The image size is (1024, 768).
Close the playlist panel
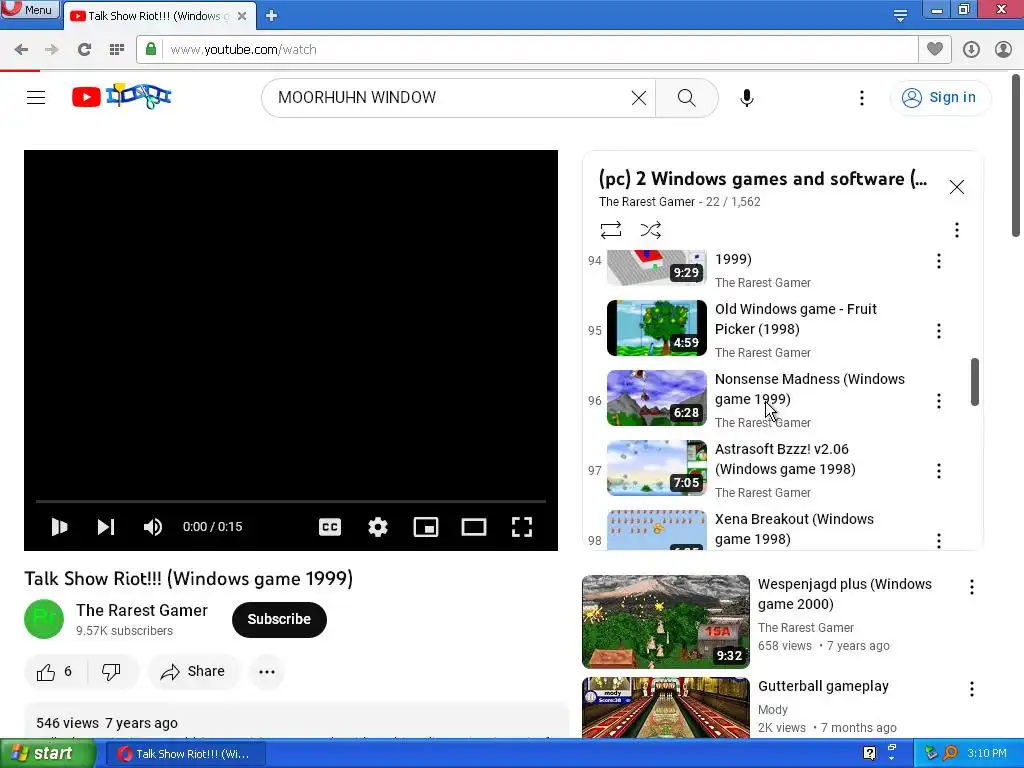[957, 187]
